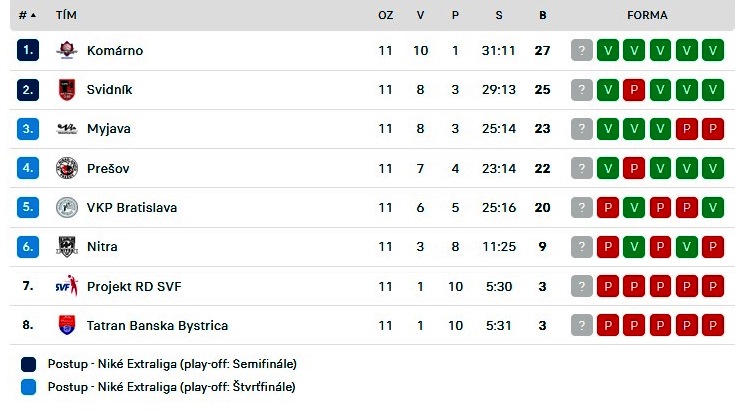
Task: Open the Tatran Banska Bystrica shield logo
Action: point(67,325)
